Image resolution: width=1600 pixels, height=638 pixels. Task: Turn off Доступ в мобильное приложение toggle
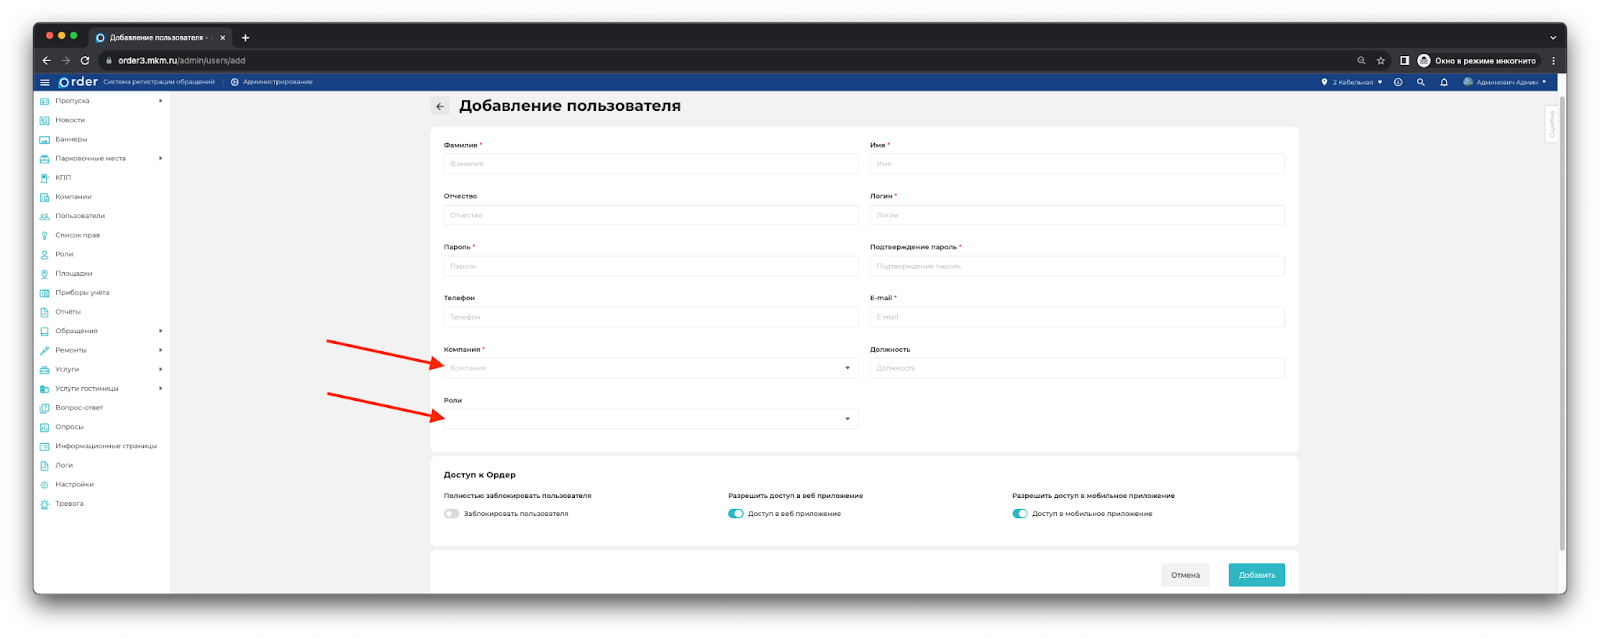point(1020,514)
